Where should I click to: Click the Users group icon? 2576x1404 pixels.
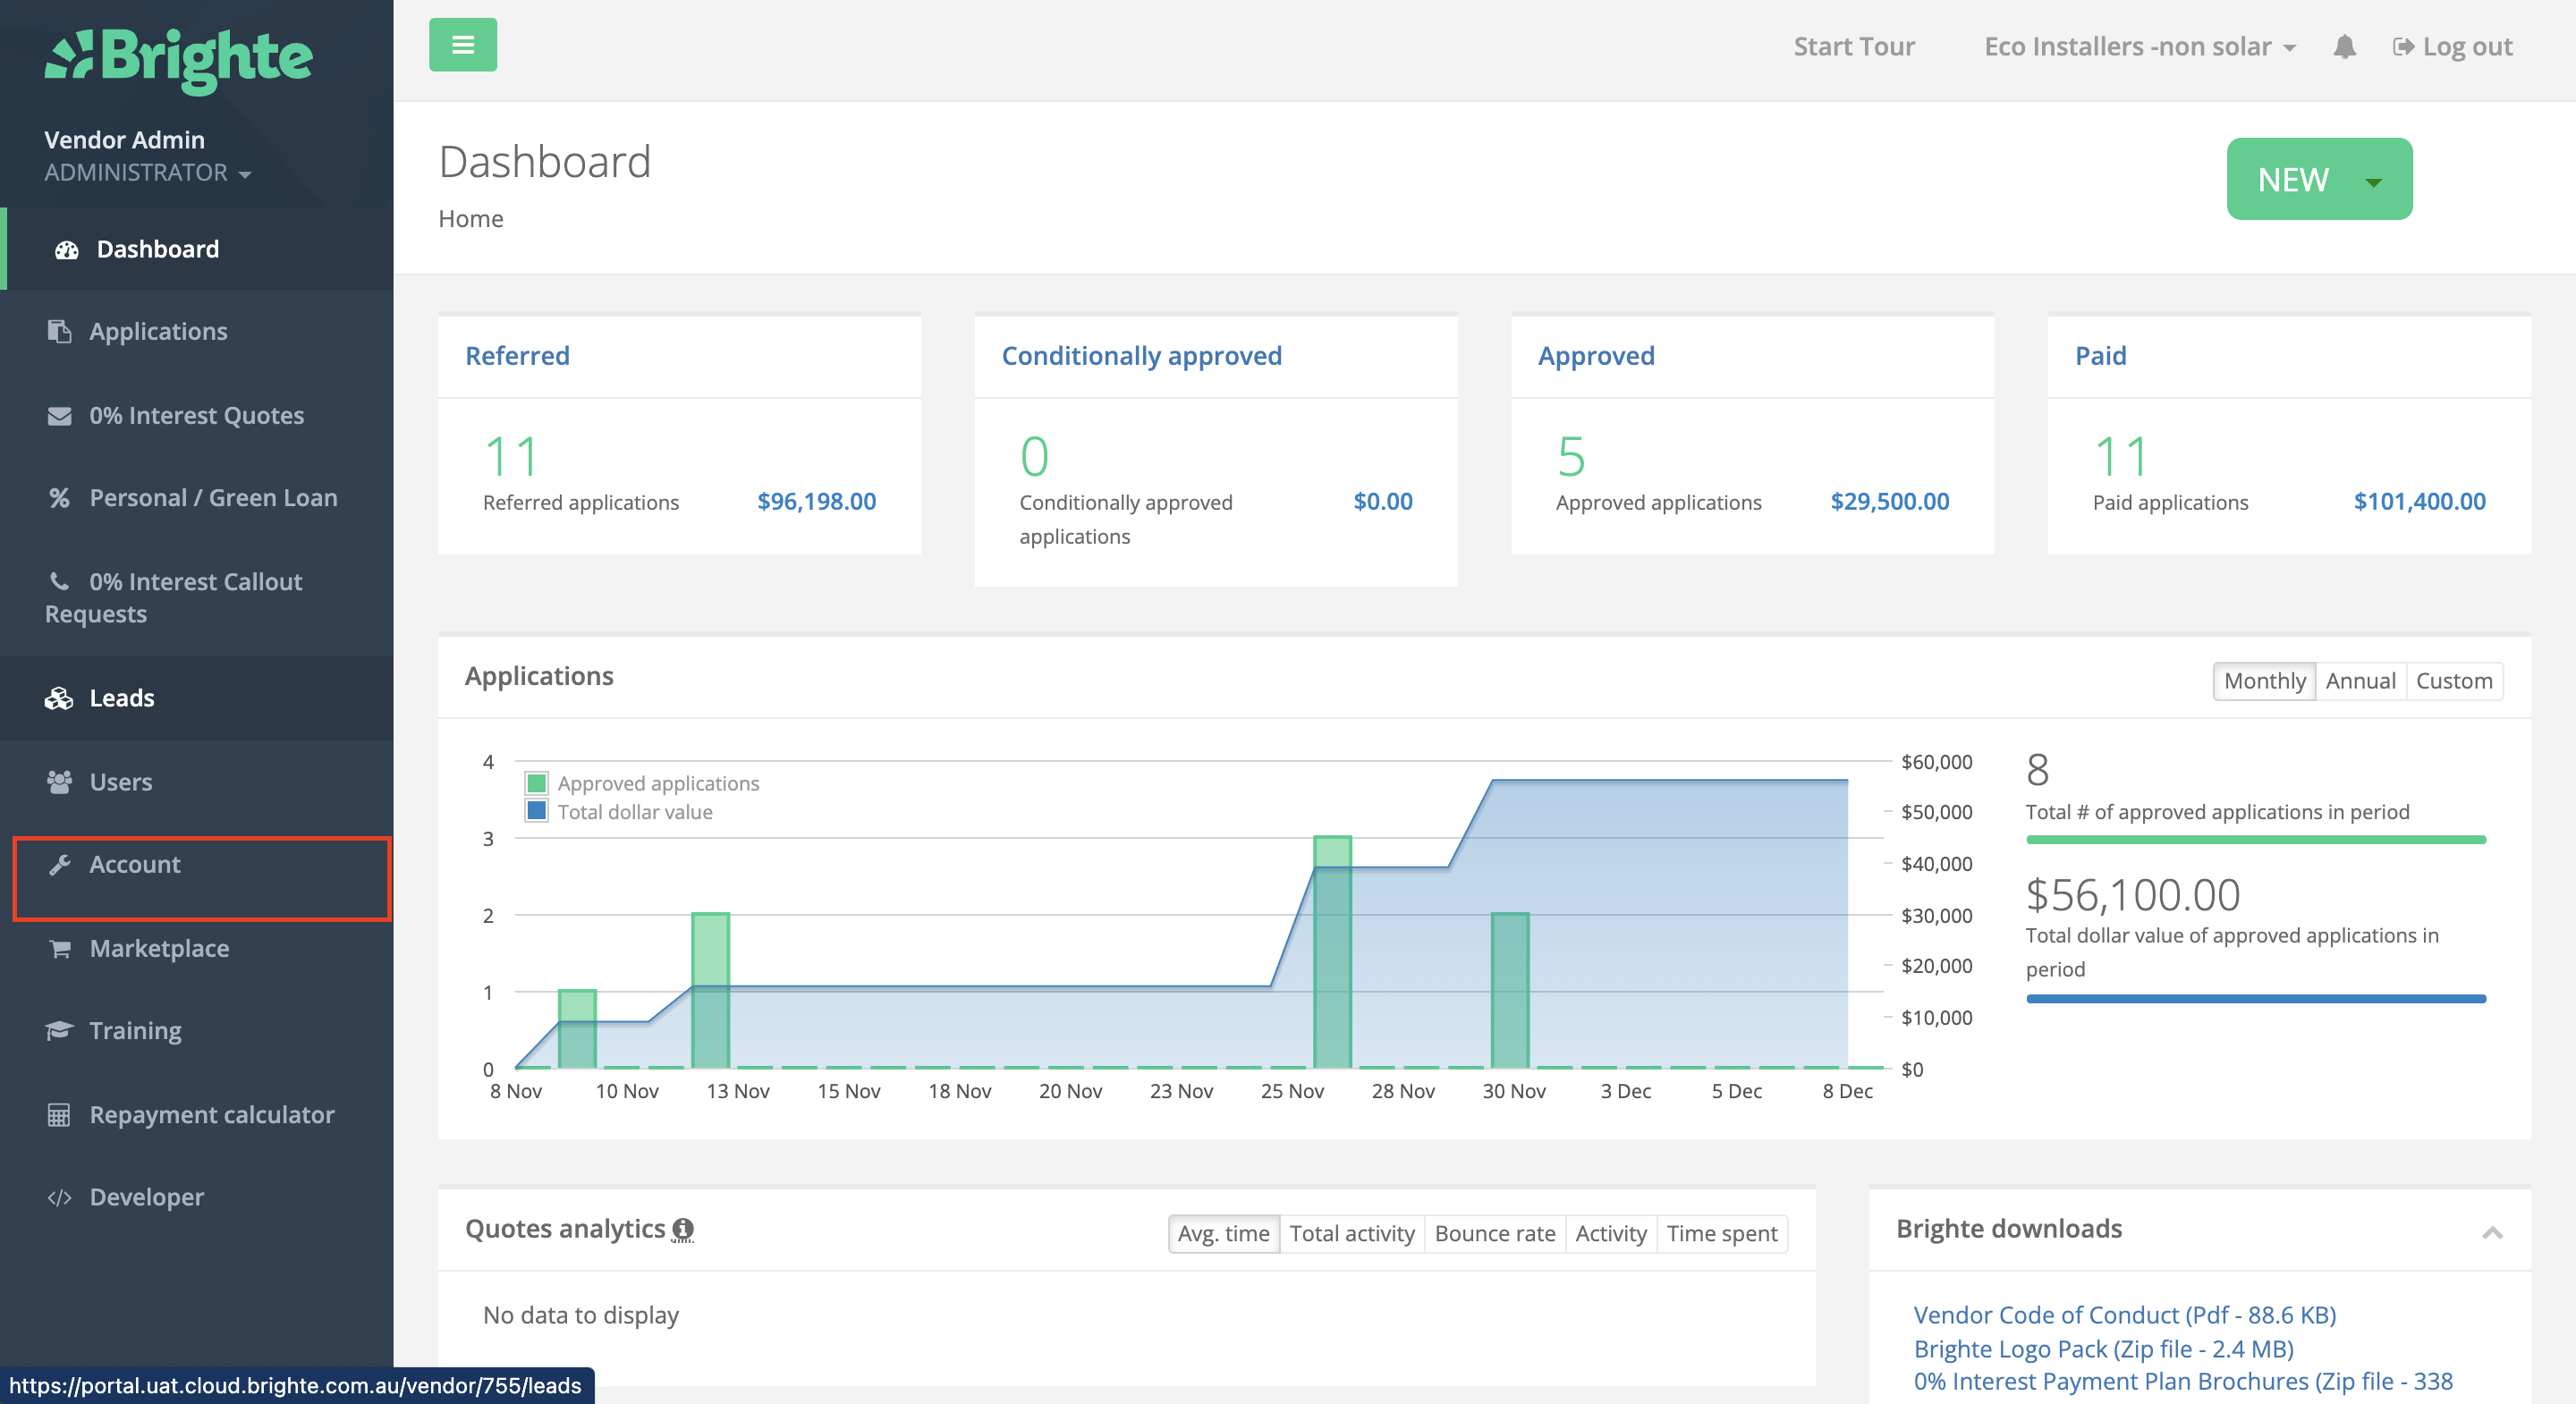[60, 782]
